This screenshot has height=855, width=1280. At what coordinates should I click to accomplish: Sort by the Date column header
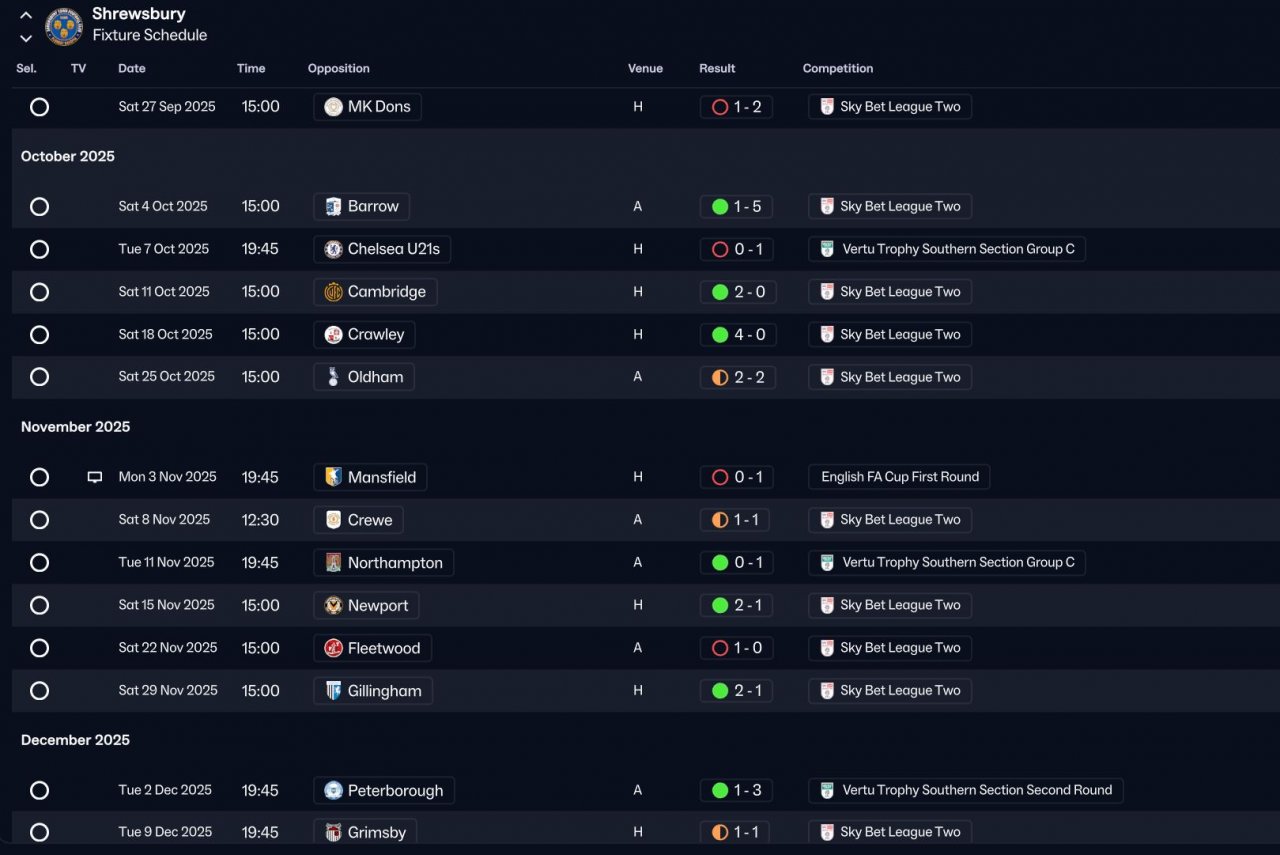[x=132, y=69]
